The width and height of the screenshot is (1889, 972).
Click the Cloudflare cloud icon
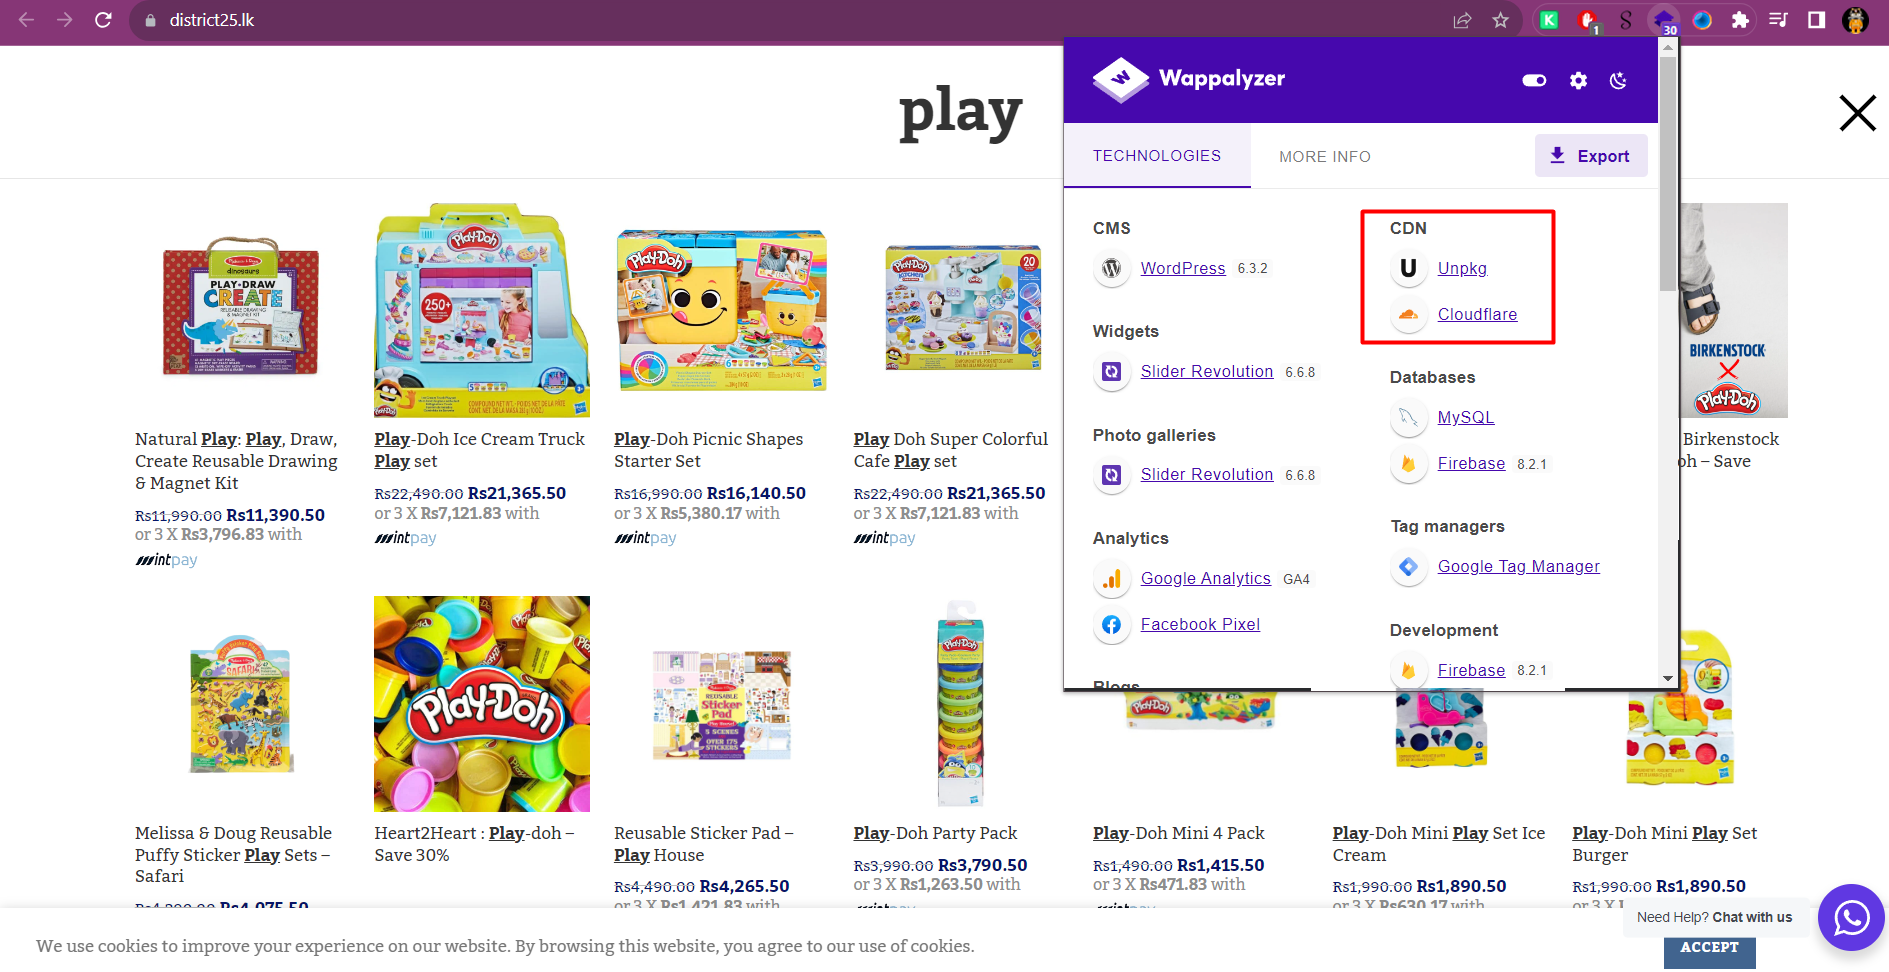[1408, 314]
